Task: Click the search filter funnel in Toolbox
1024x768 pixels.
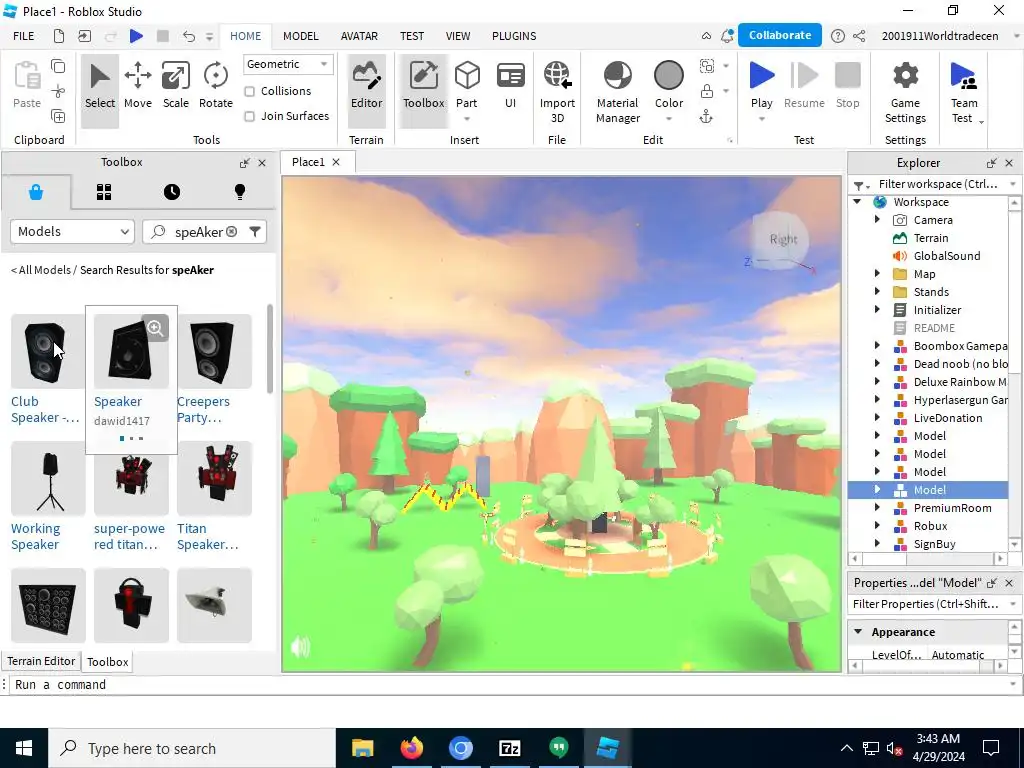Action: [255, 231]
